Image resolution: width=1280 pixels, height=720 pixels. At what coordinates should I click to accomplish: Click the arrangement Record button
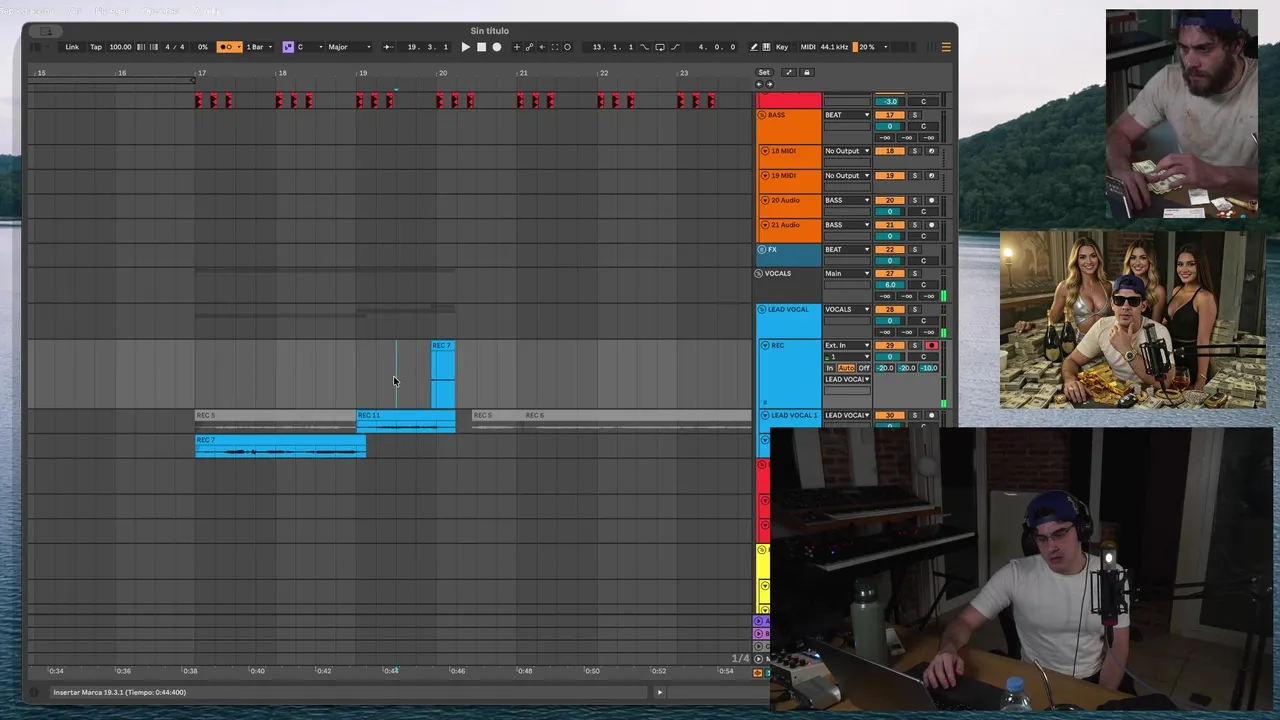click(497, 47)
